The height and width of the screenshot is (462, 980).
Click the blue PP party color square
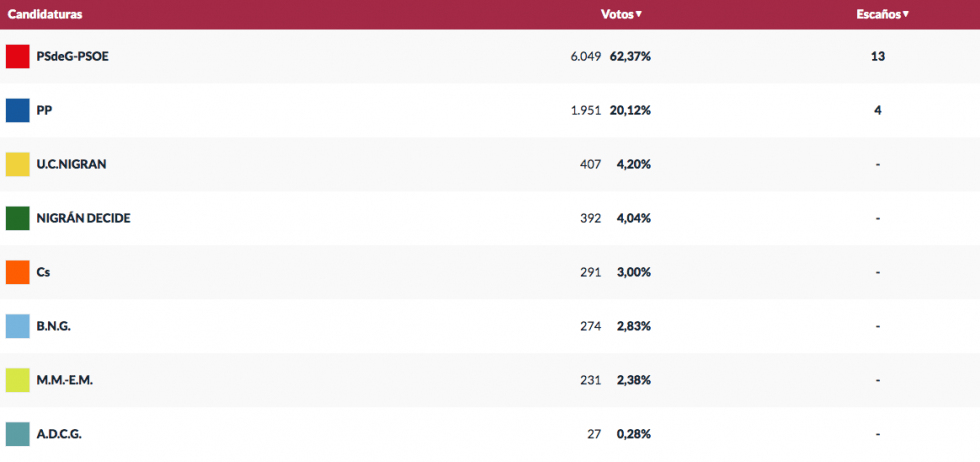click(x=17, y=110)
